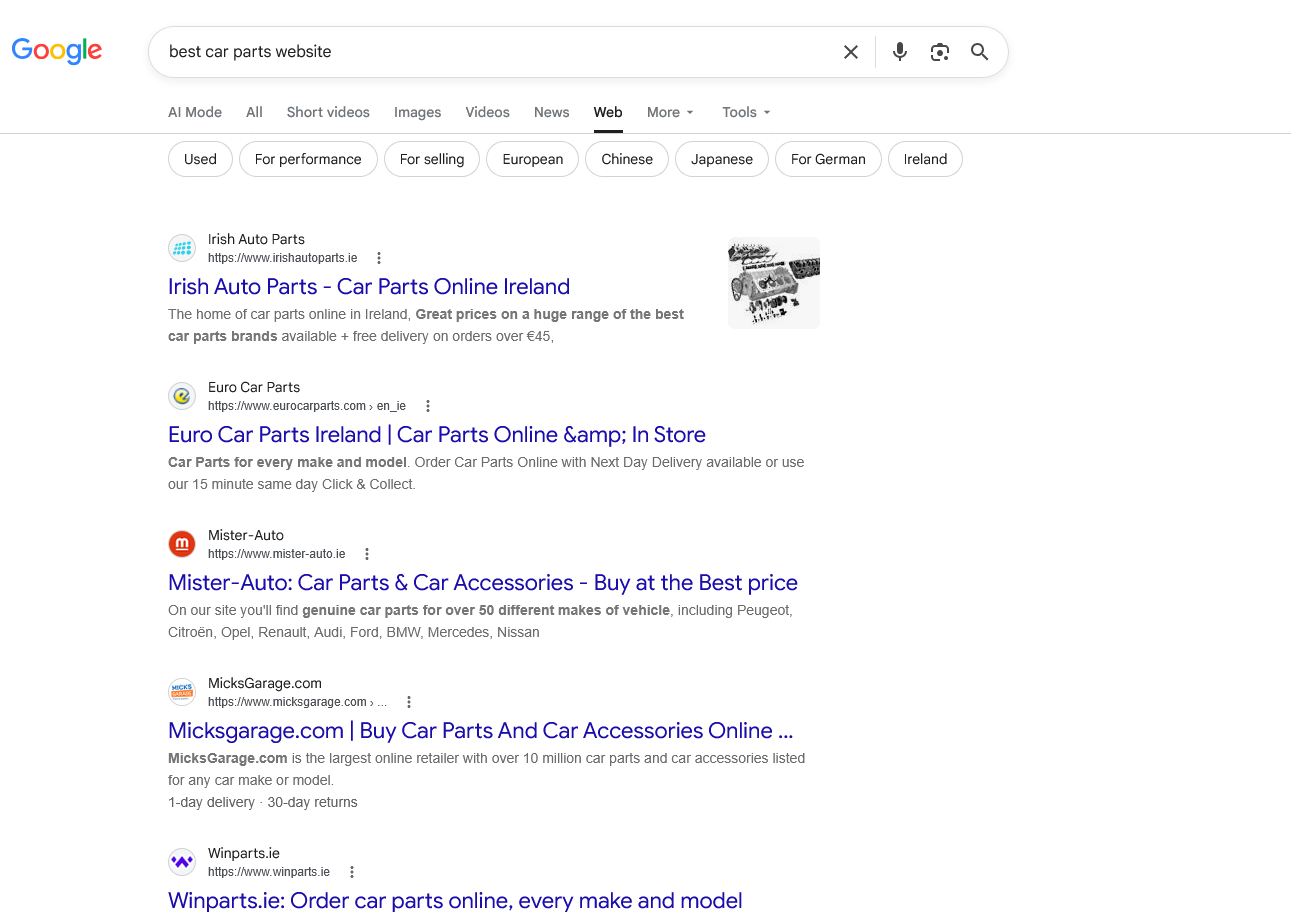Click the https://www.winparts.ie URL text

[x=269, y=872]
